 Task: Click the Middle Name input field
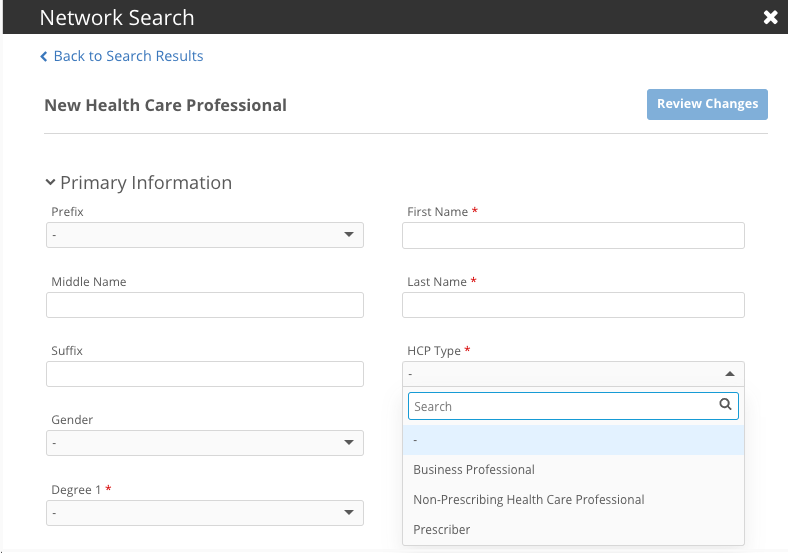[204, 305]
